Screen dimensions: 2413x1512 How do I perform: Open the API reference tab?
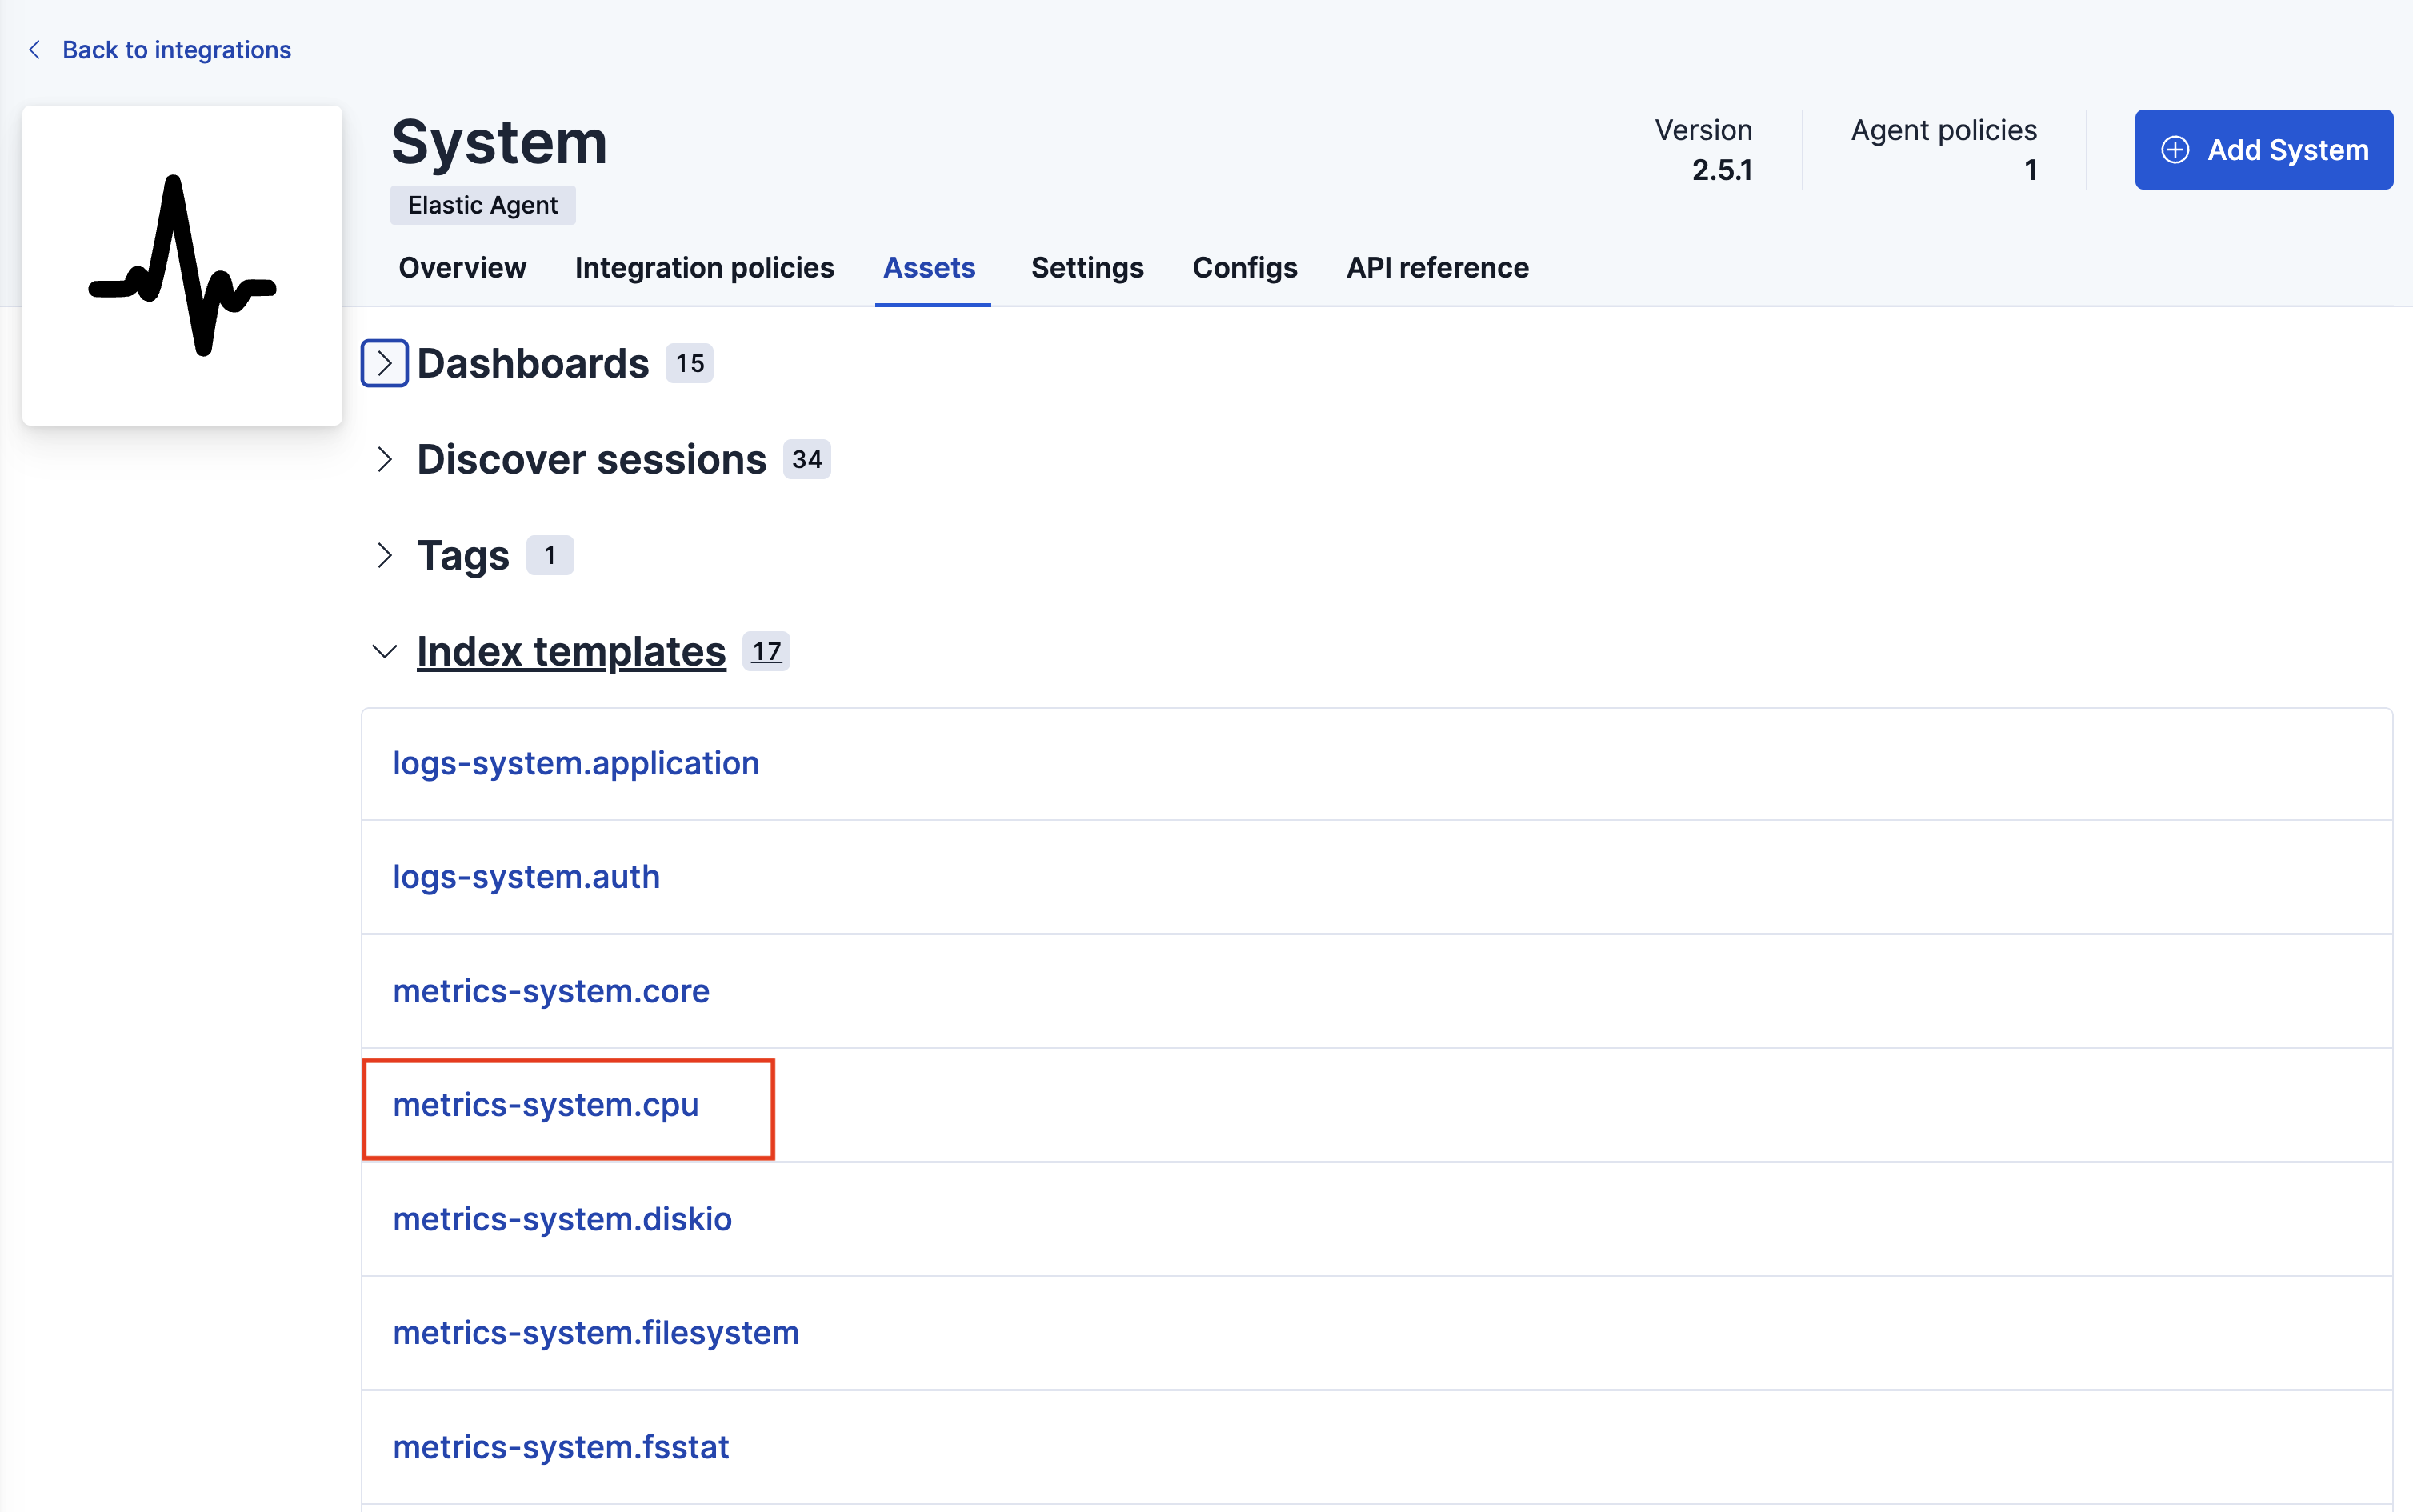[1437, 267]
